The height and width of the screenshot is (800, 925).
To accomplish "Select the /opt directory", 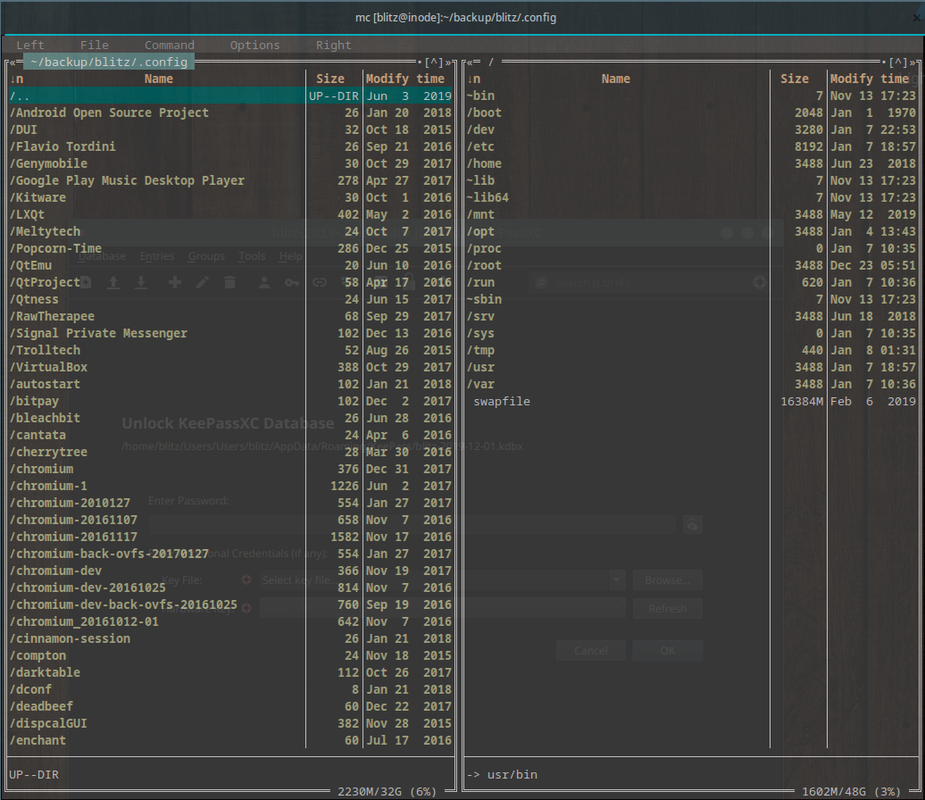I will coord(691,231).
